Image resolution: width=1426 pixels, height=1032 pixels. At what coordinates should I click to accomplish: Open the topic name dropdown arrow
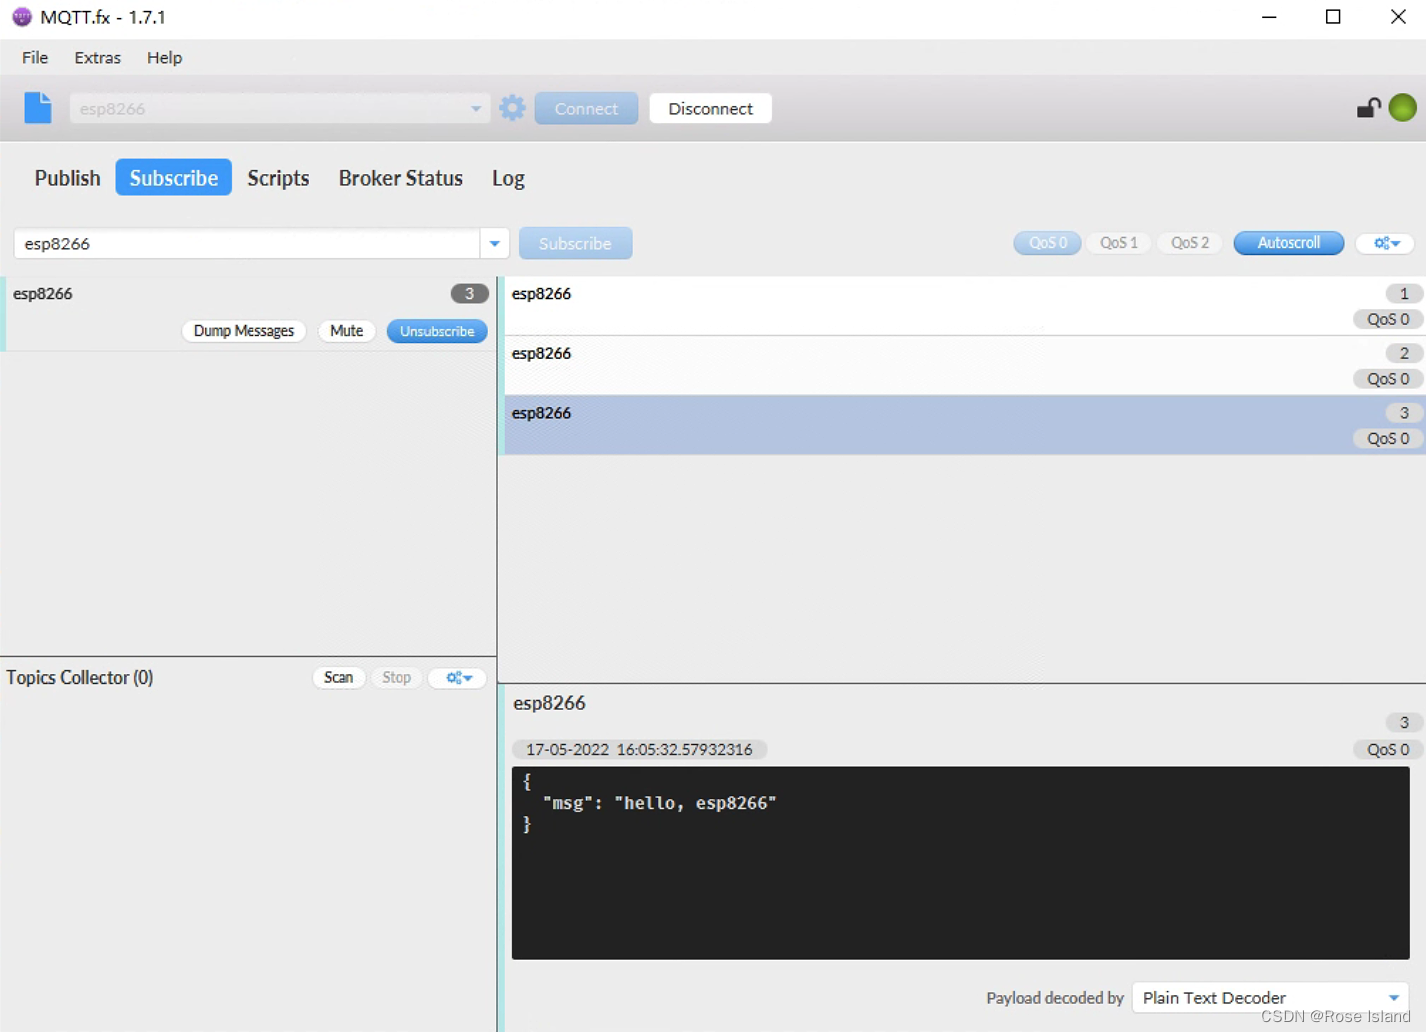coord(494,242)
